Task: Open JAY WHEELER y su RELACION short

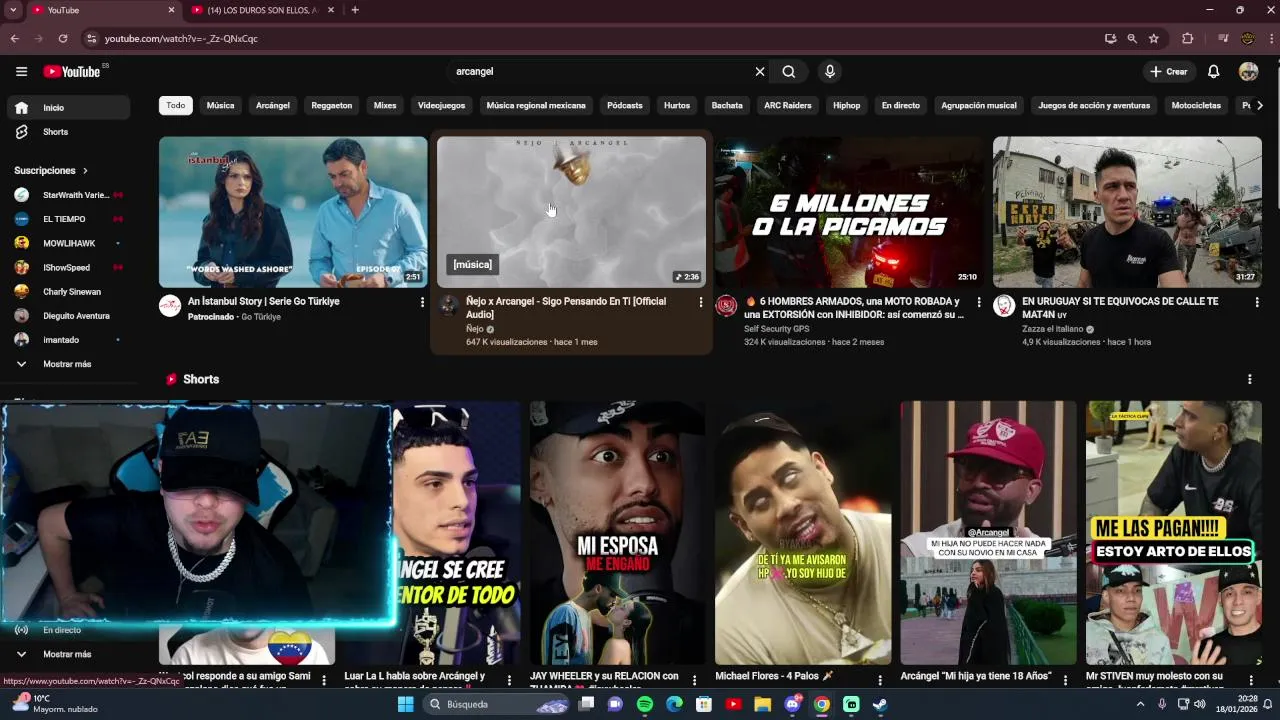Action: point(617,533)
